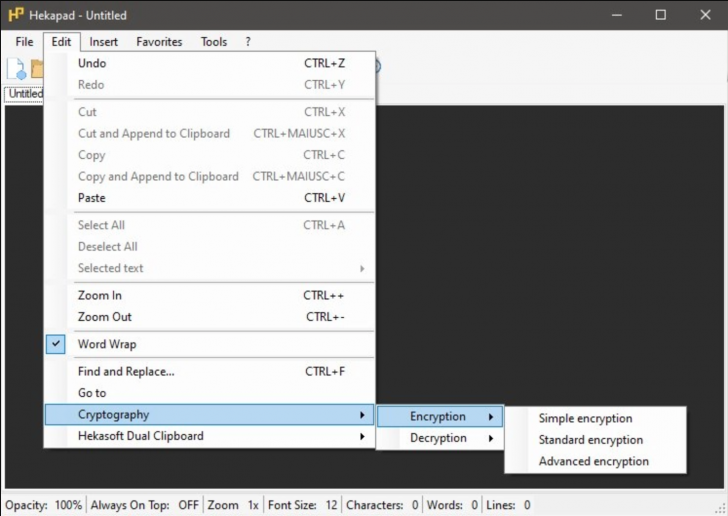Click the Lines count in status bar
728x516 pixels.
pos(508,505)
